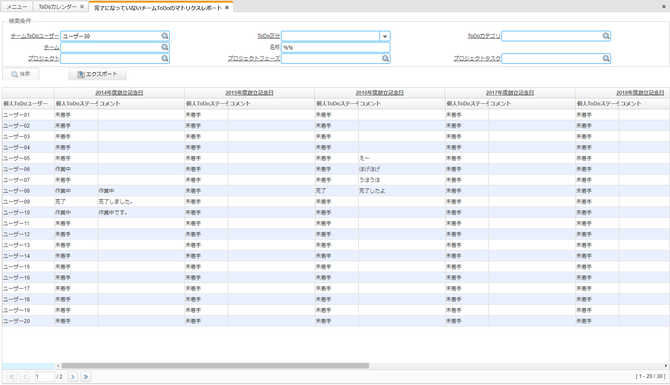Close the マトリクスレポート tab
670x385 pixels.
click(x=227, y=7)
